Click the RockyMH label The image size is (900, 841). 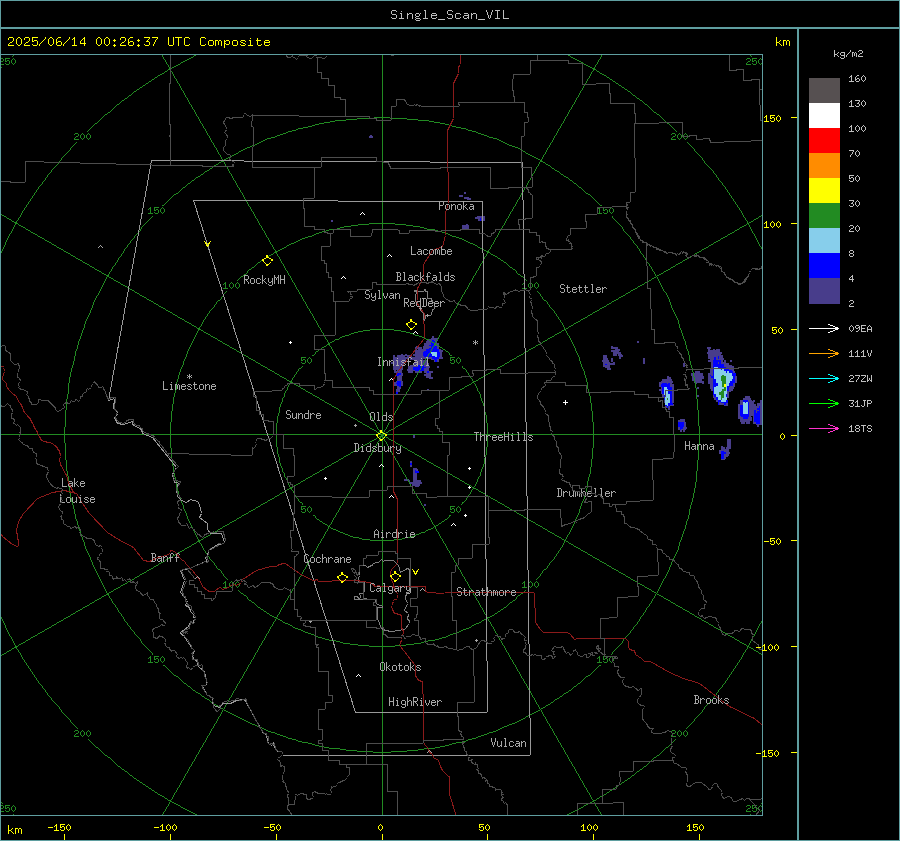point(264,280)
